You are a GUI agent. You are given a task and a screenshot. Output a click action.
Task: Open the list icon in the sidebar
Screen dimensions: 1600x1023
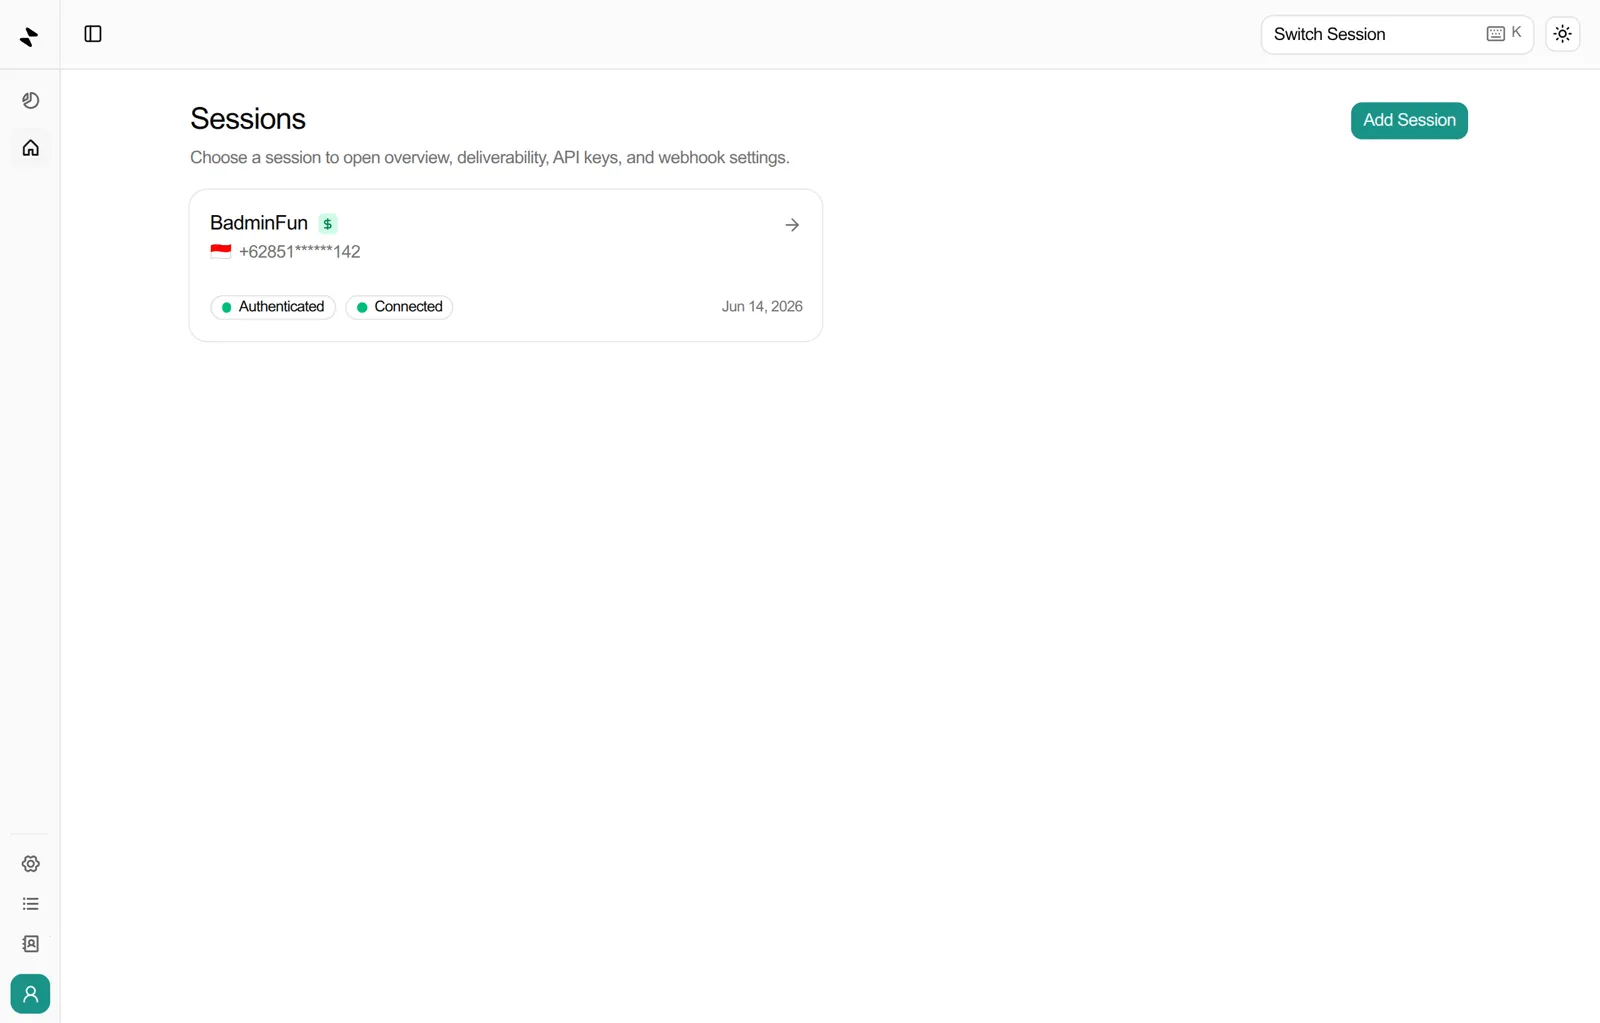(31, 904)
